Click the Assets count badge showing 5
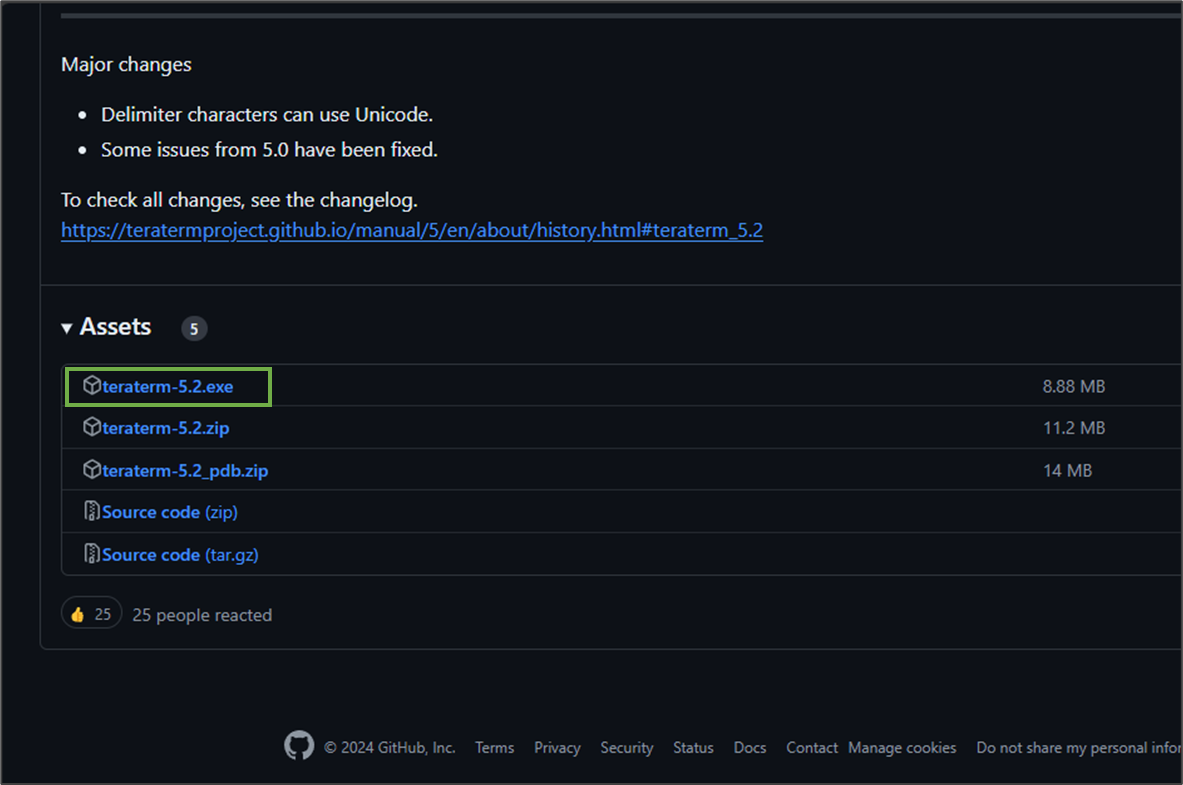1183x785 pixels. (x=194, y=328)
